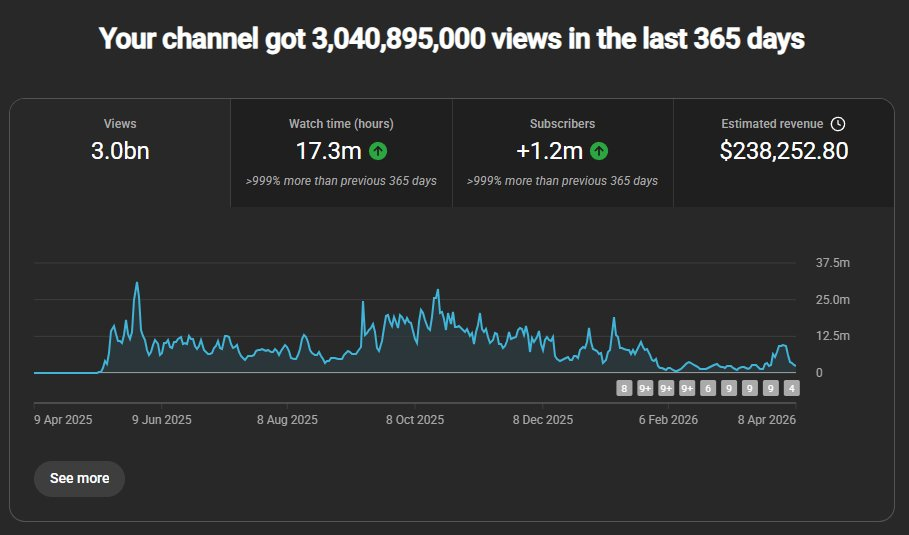The image size is (909, 535).
Task: Open the video marker badge labeled 8
Action: click(x=624, y=388)
